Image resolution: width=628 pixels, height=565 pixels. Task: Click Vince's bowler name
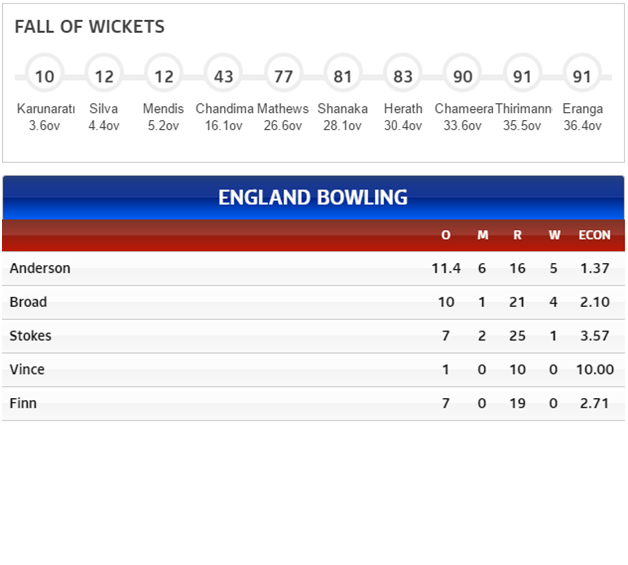(x=27, y=369)
